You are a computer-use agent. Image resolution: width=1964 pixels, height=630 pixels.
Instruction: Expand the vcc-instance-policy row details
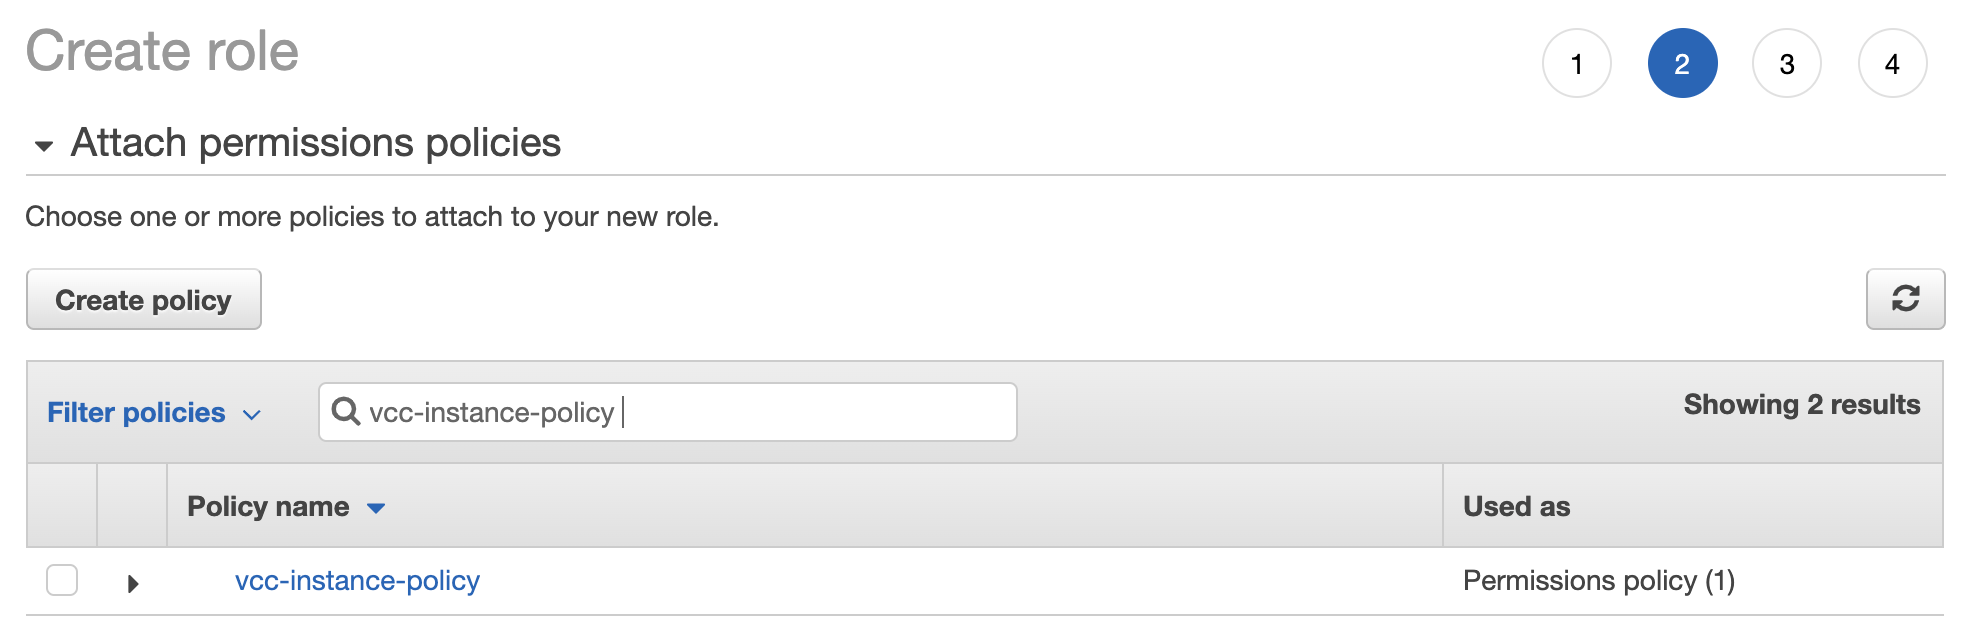click(x=133, y=583)
